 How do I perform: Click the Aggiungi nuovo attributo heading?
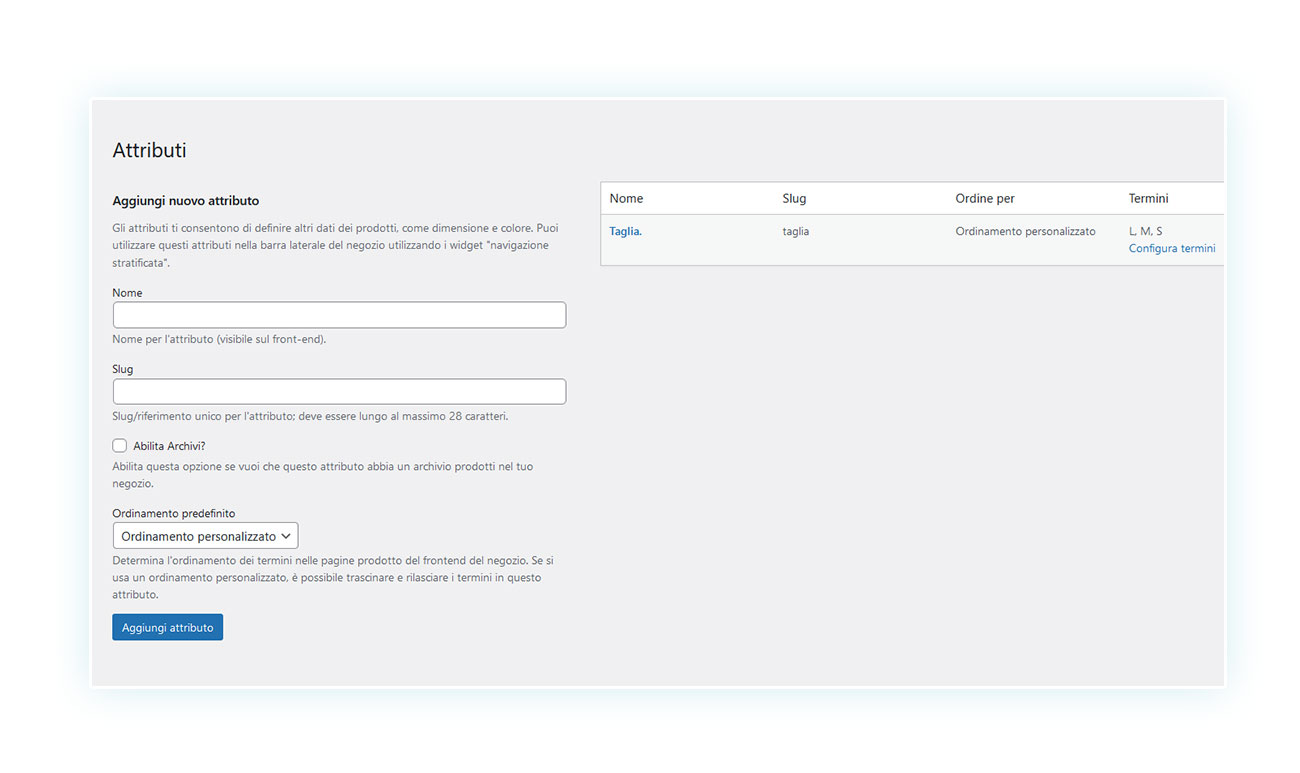click(185, 201)
